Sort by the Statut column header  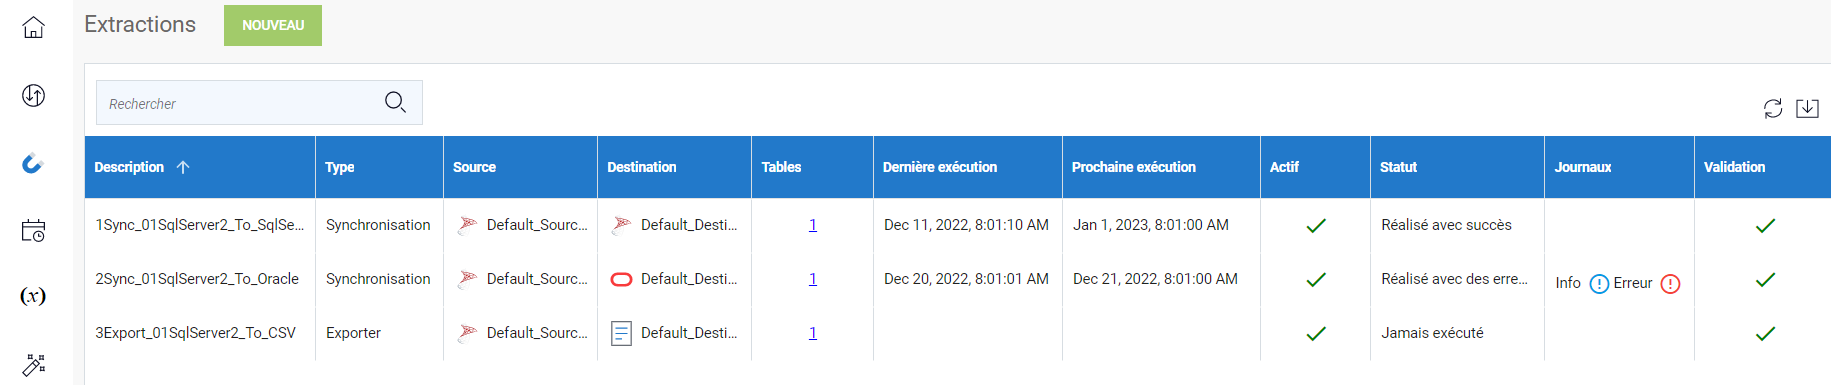(1398, 167)
